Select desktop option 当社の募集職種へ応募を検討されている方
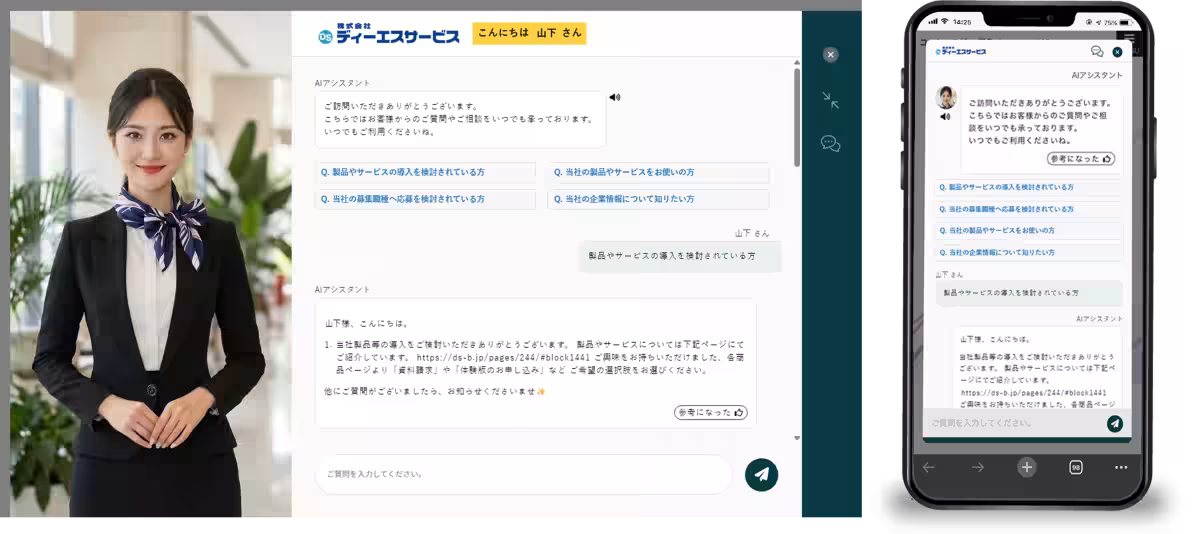 (x=425, y=199)
